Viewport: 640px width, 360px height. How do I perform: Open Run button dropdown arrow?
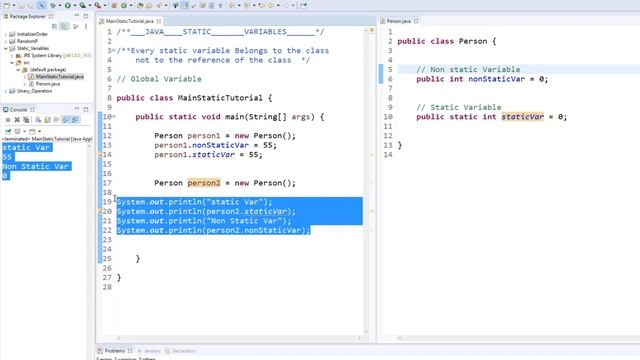coord(75,5)
